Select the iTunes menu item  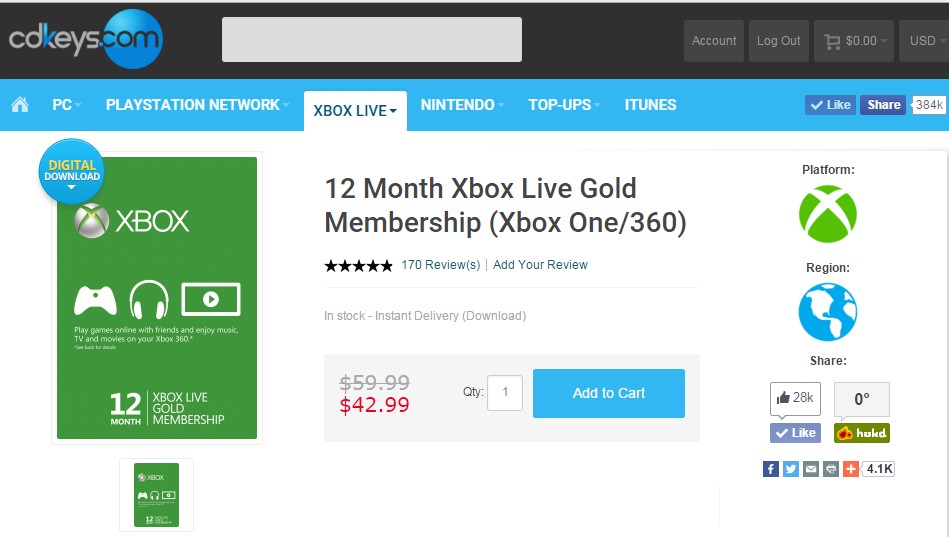[x=650, y=105]
